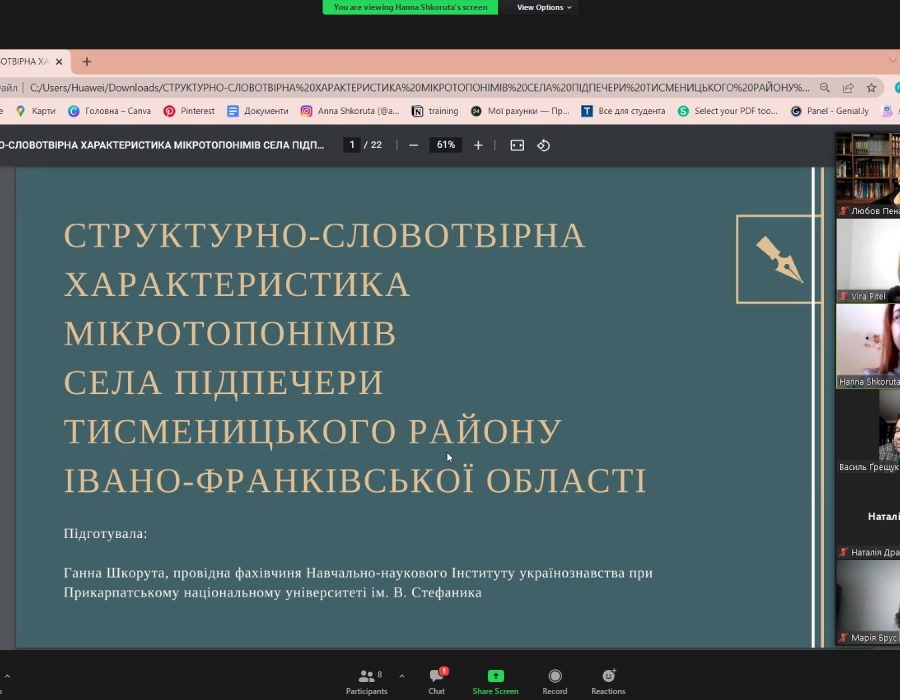
Task: Open the Zoom Reactions panel
Action: [608, 679]
